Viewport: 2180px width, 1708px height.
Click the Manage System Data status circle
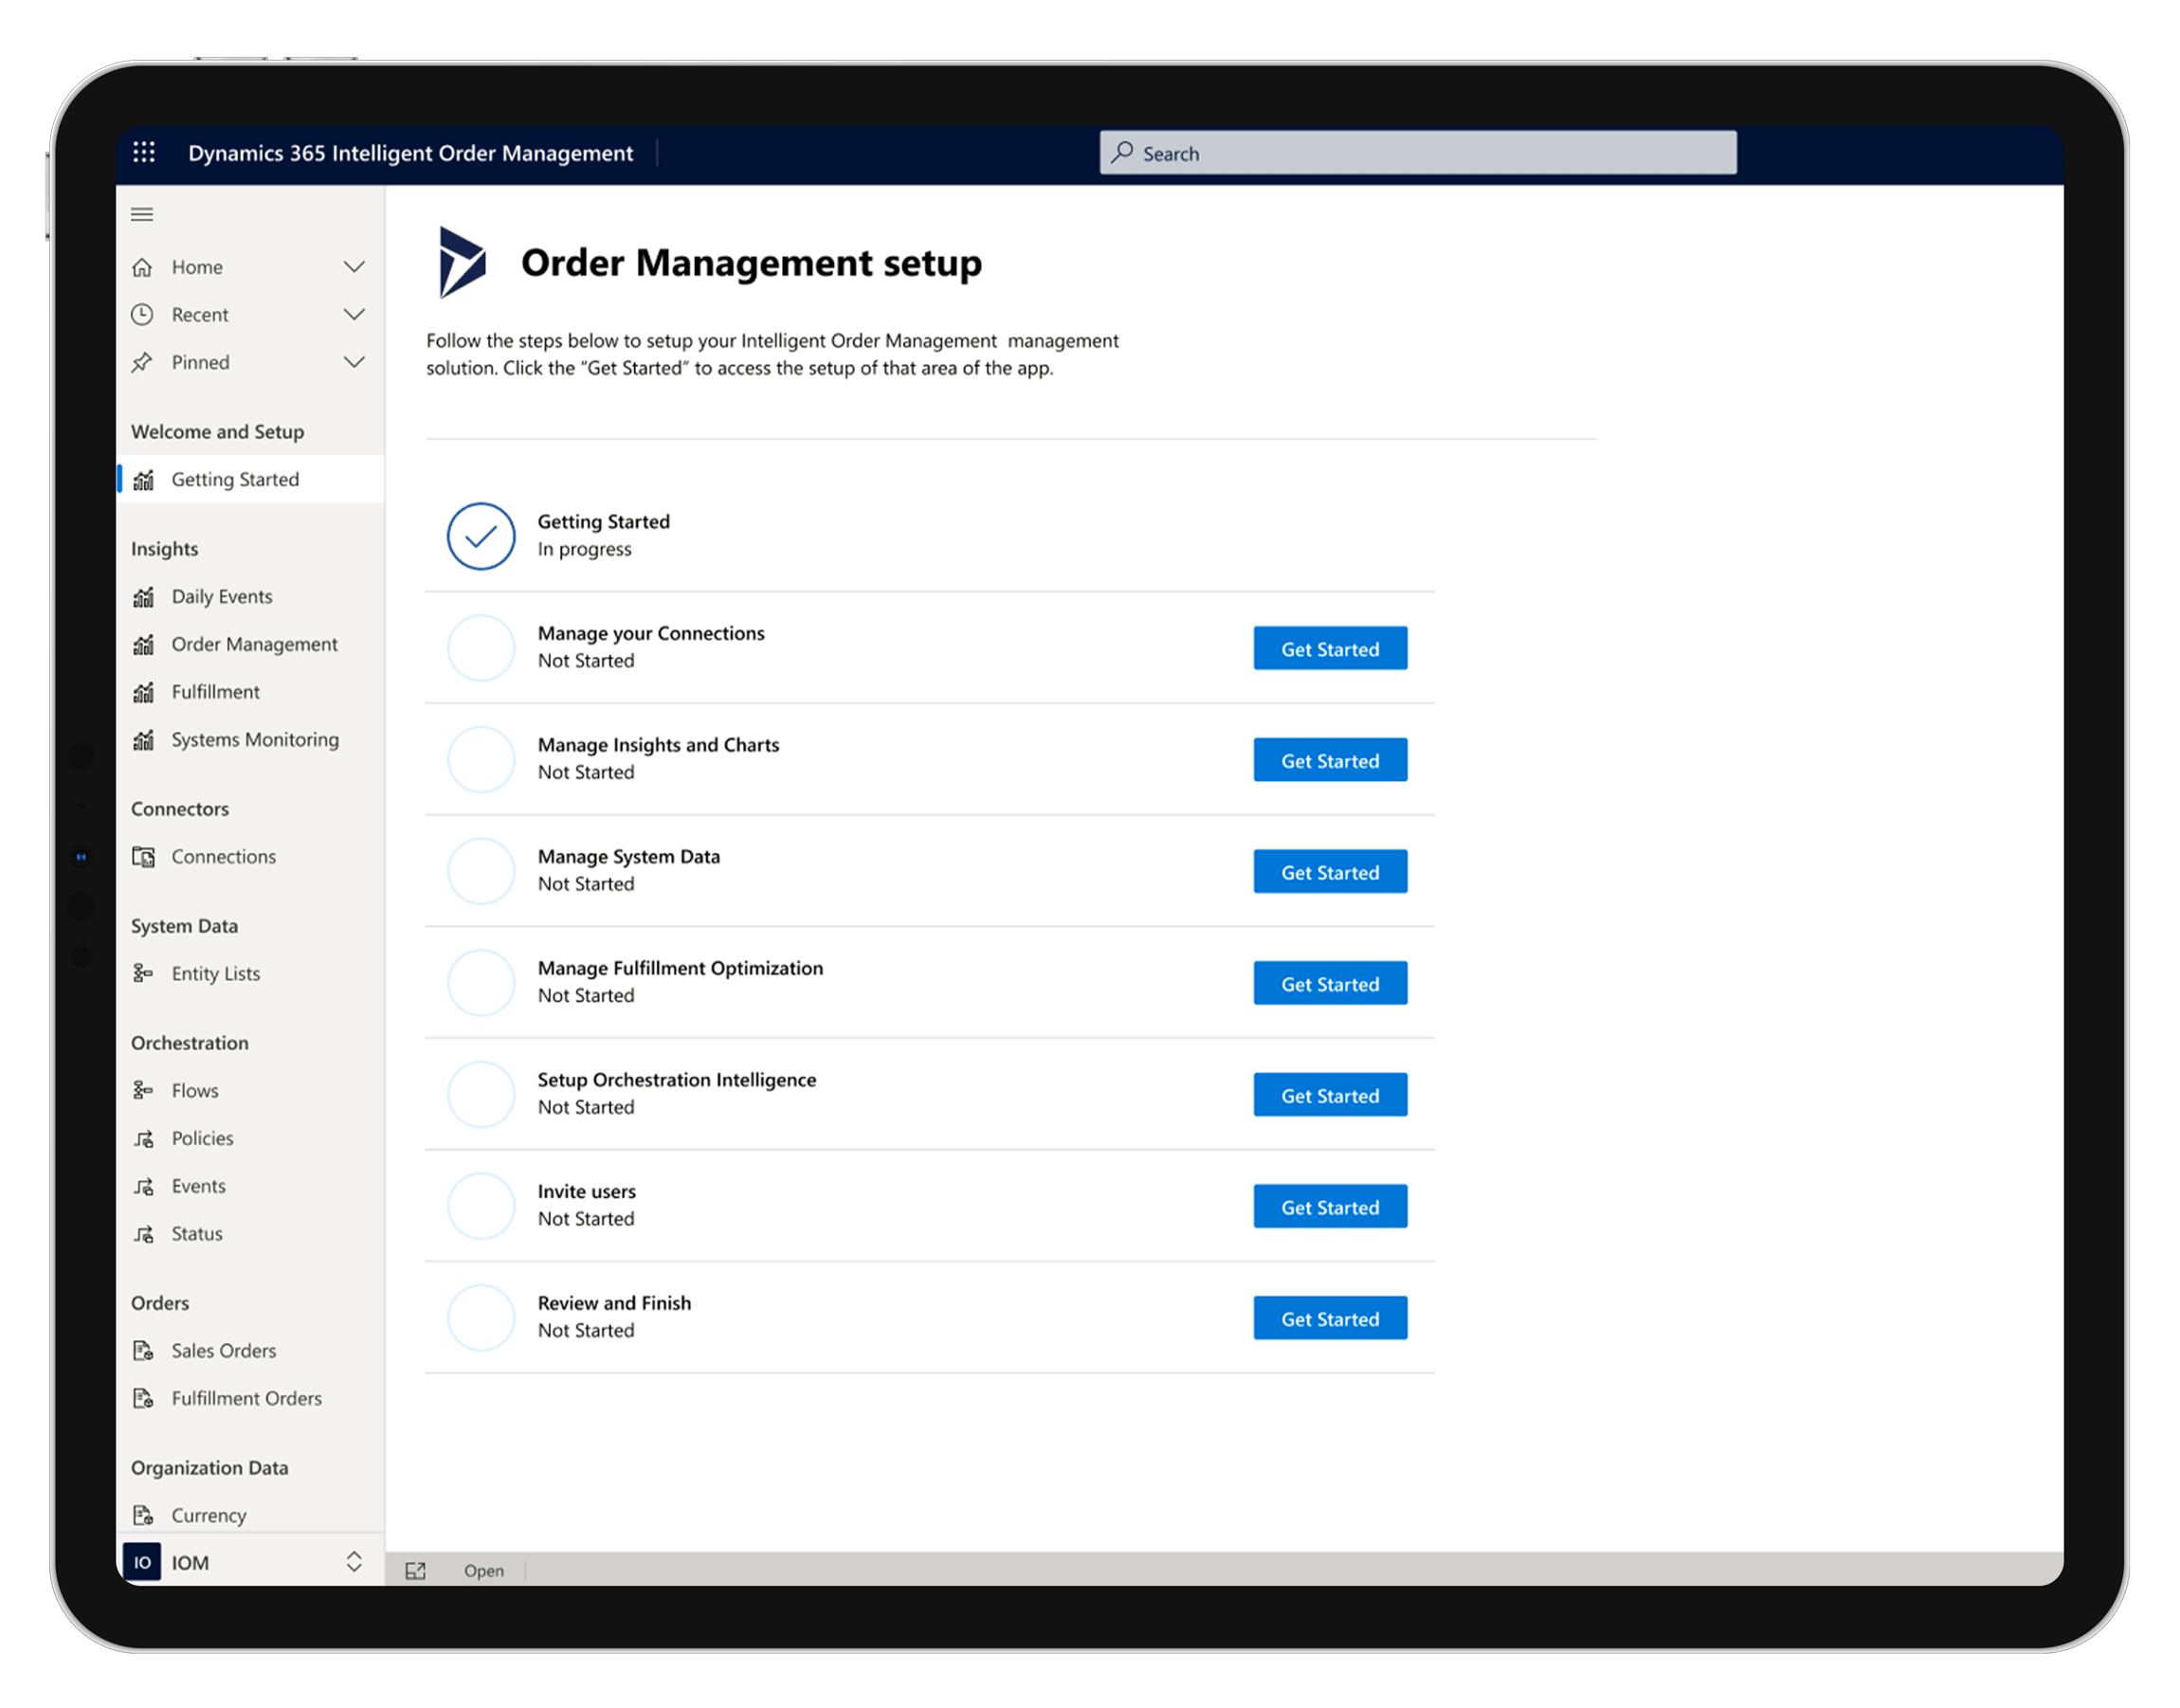coord(481,871)
